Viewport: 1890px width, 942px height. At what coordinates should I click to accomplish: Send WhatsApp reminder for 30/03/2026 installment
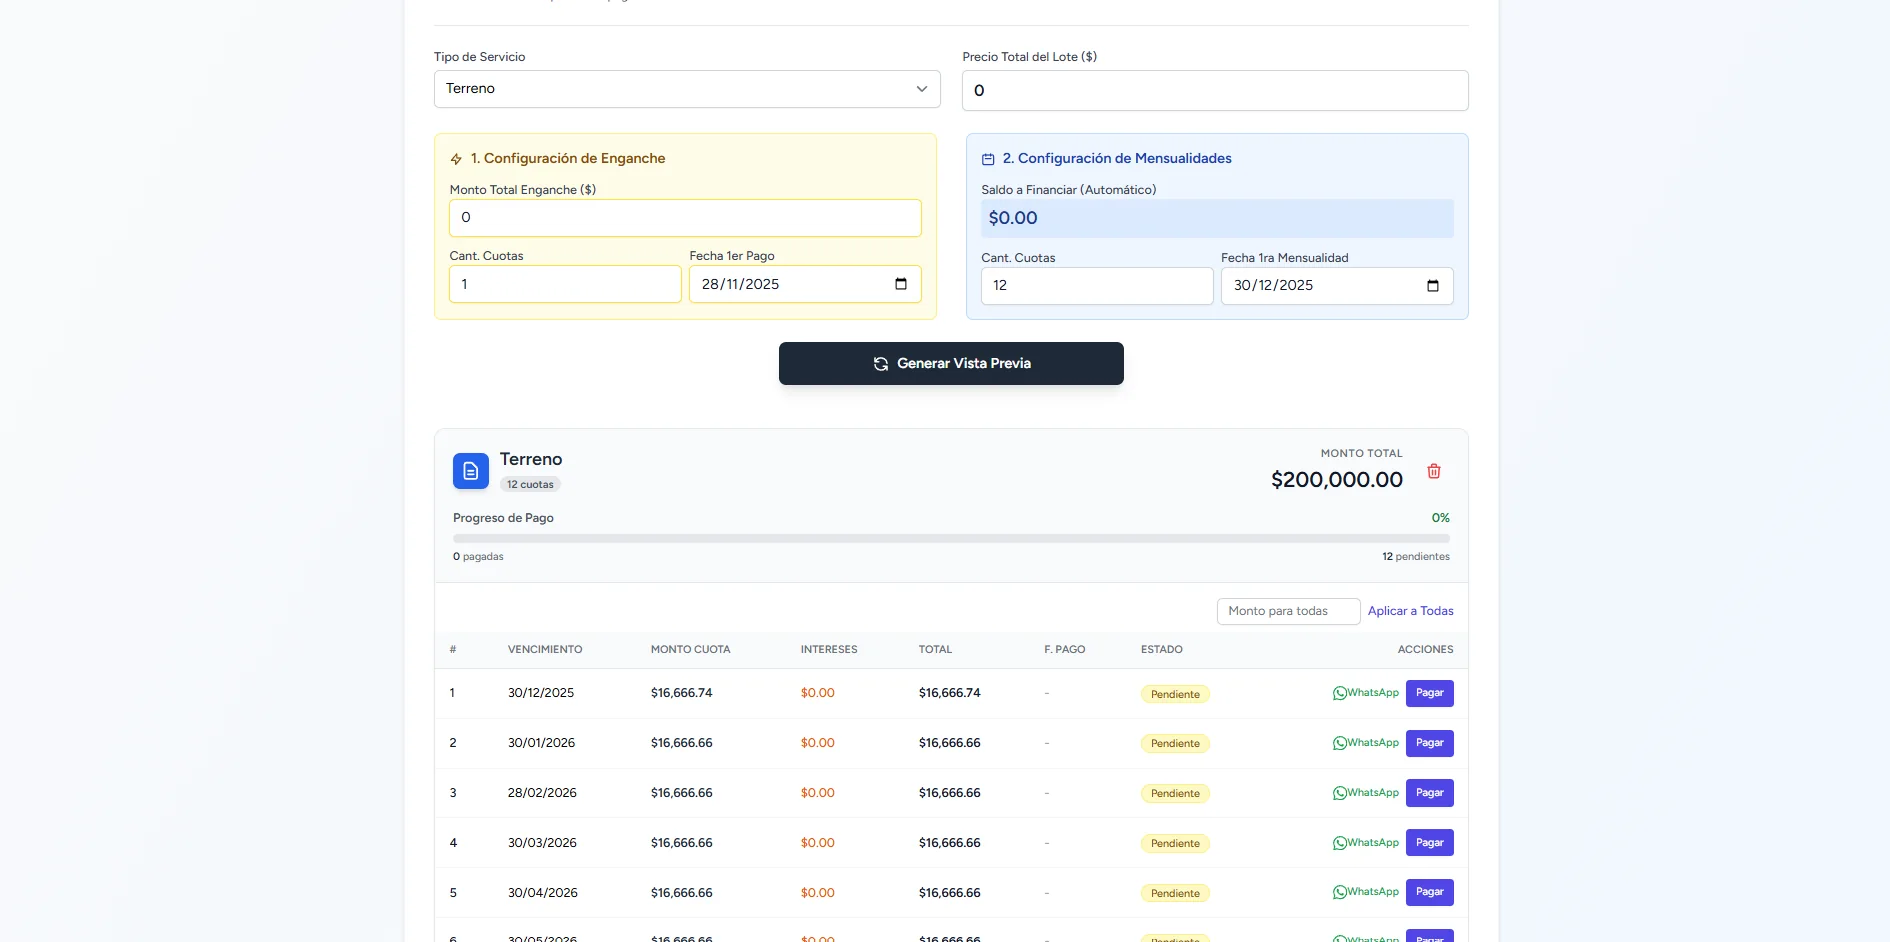coord(1365,843)
